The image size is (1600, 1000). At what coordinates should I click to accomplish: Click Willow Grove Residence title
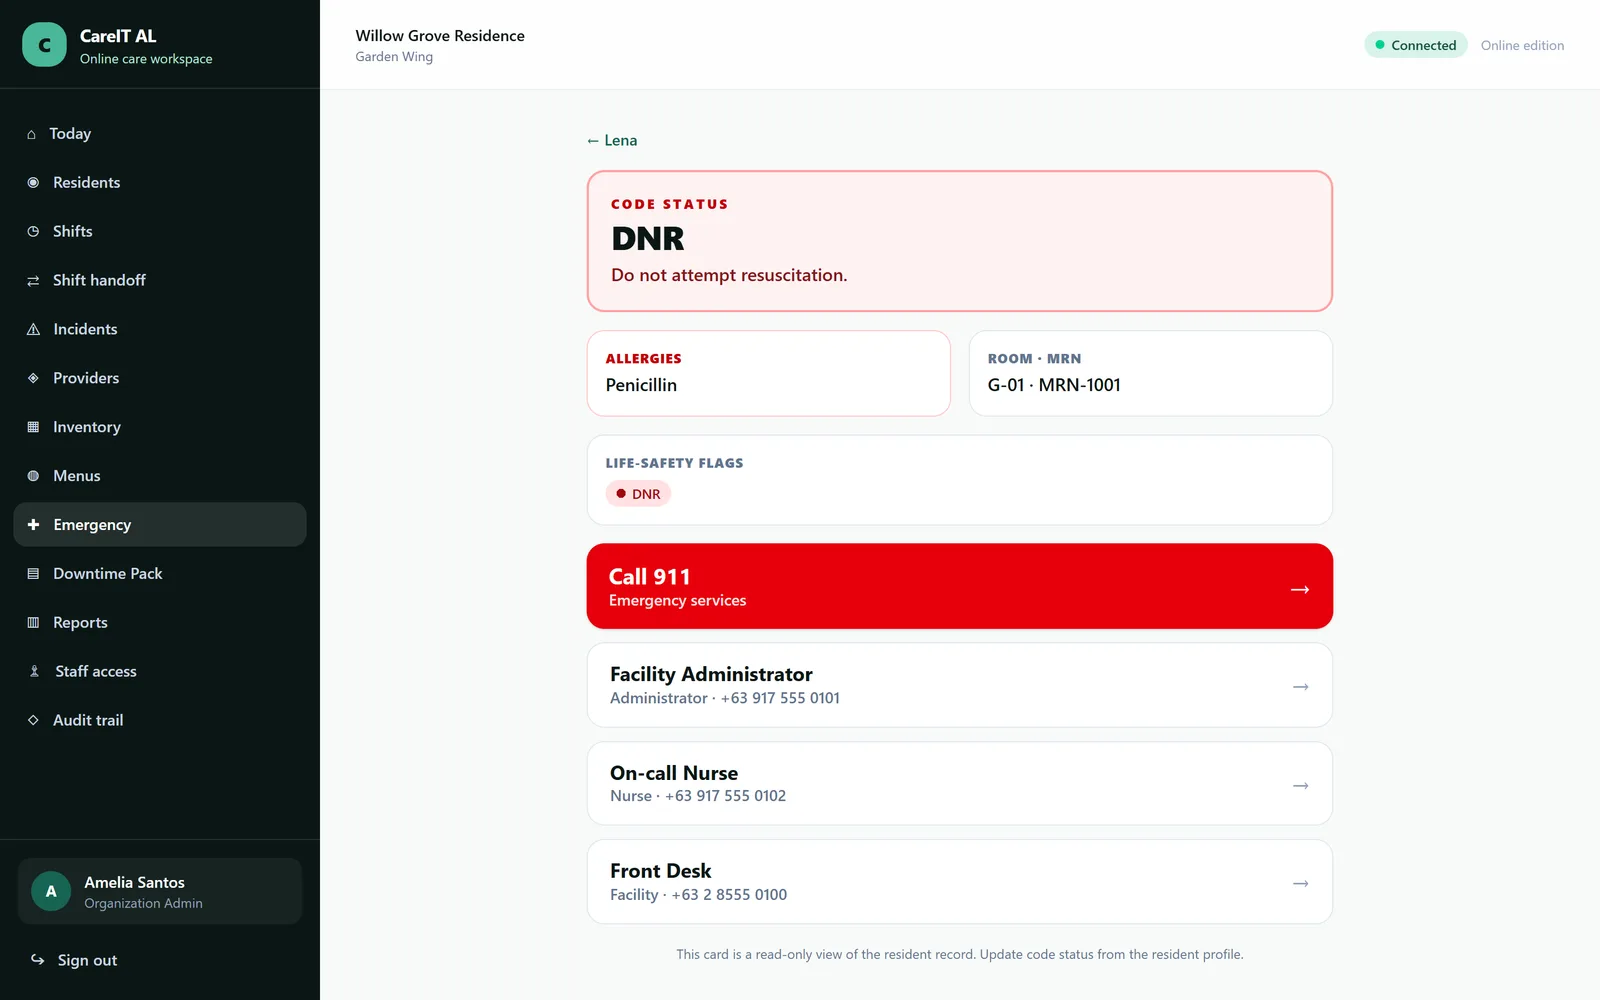[x=440, y=36]
